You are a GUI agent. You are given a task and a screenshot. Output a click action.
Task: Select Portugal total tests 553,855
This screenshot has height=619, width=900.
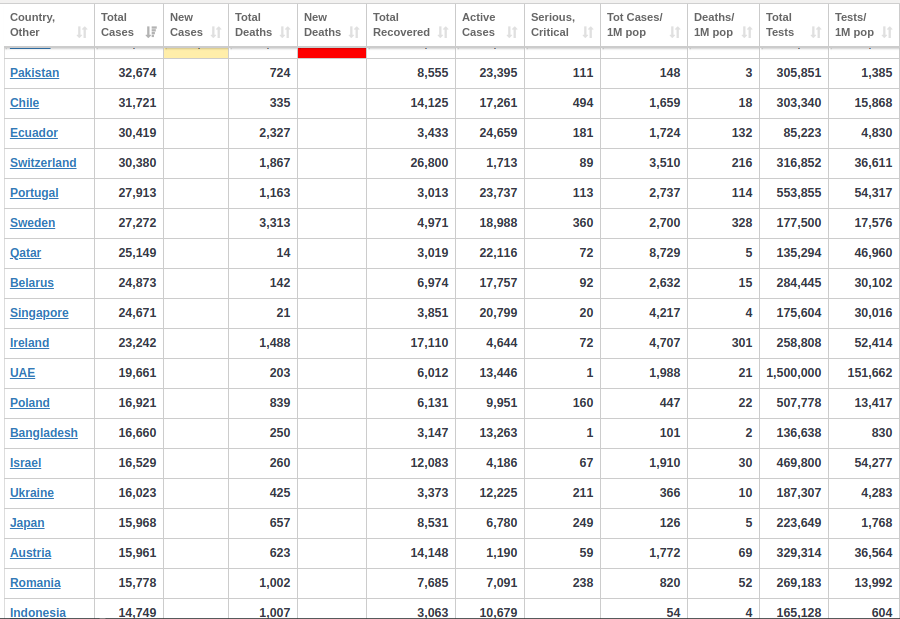click(798, 193)
